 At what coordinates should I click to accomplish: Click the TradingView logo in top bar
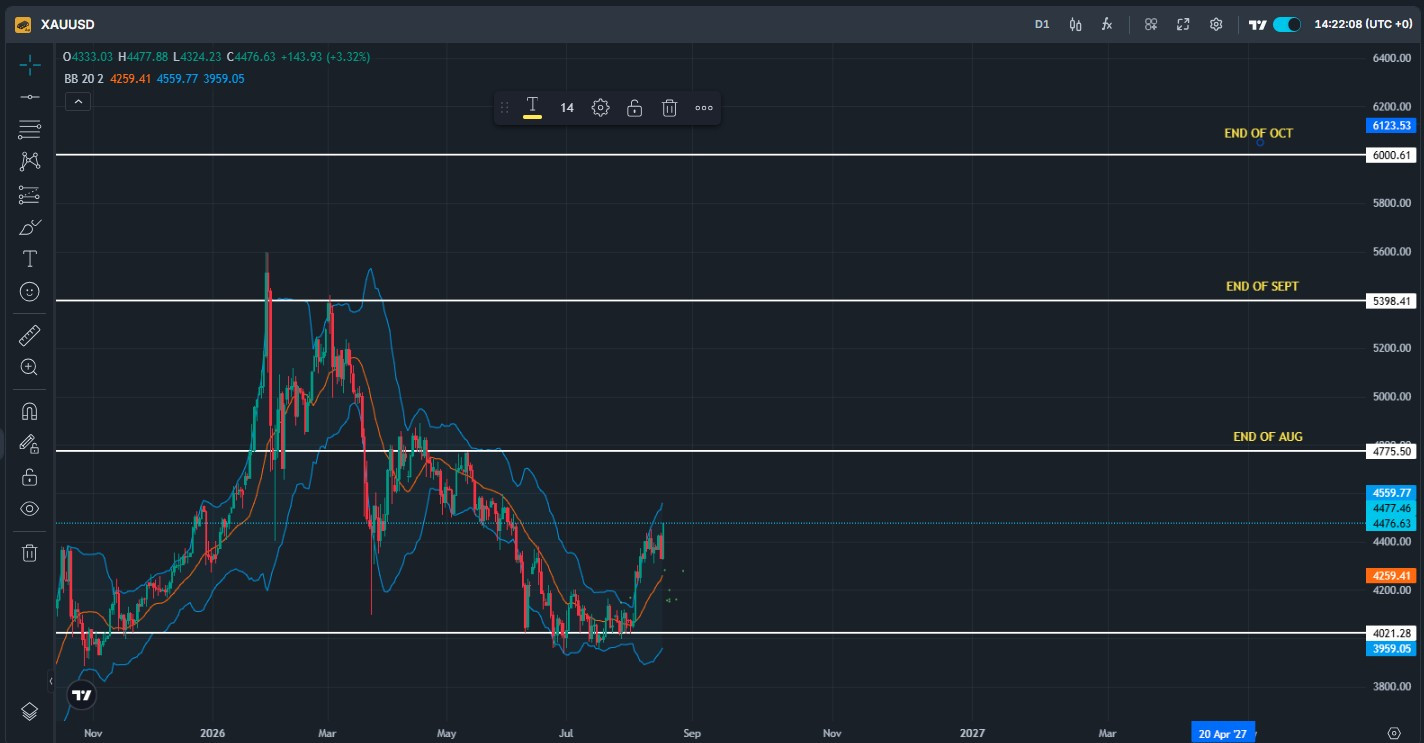(1258, 24)
